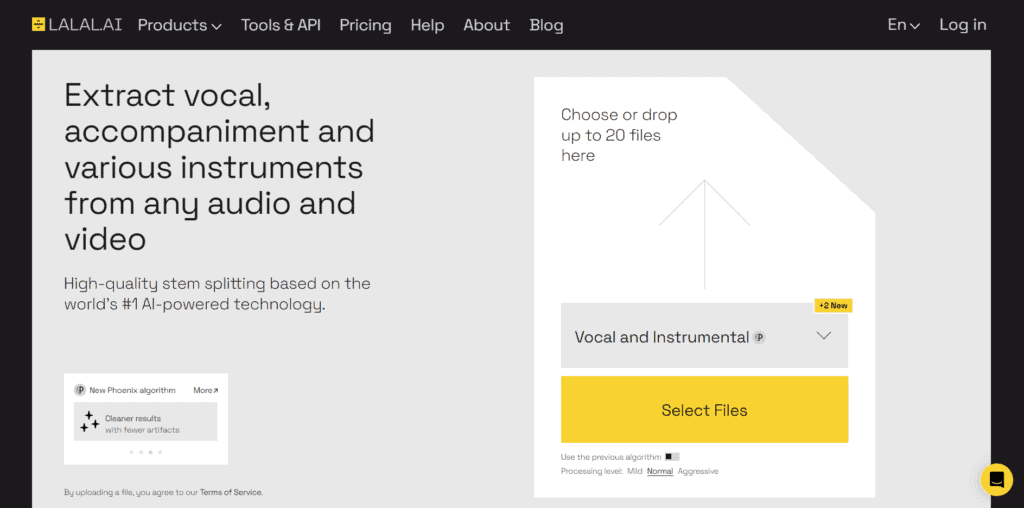Open the En language dropdown
1024x508 pixels.
(x=904, y=25)
